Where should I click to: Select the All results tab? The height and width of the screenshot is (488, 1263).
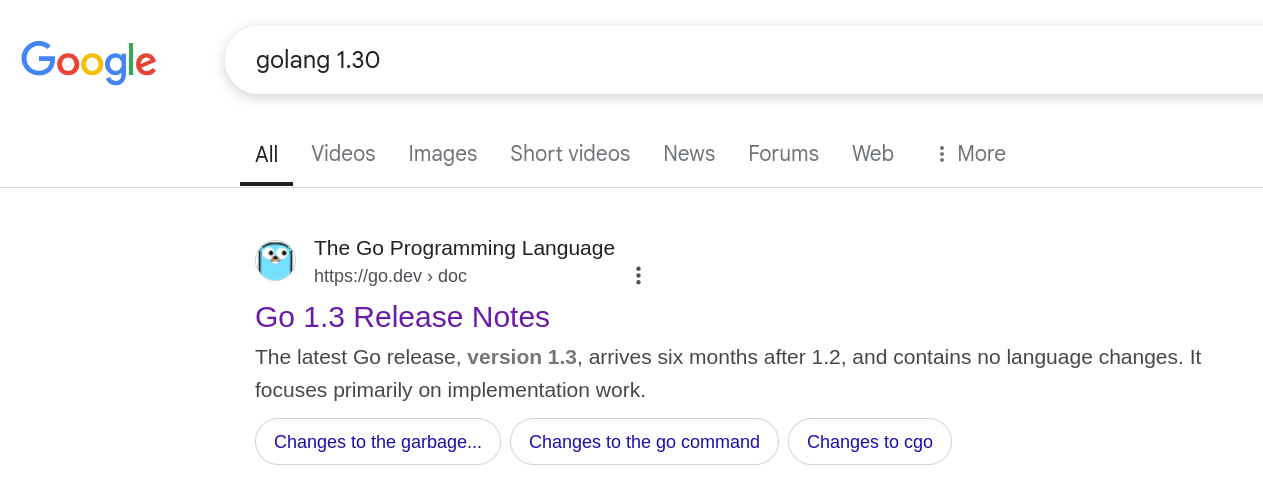(266, 154)
